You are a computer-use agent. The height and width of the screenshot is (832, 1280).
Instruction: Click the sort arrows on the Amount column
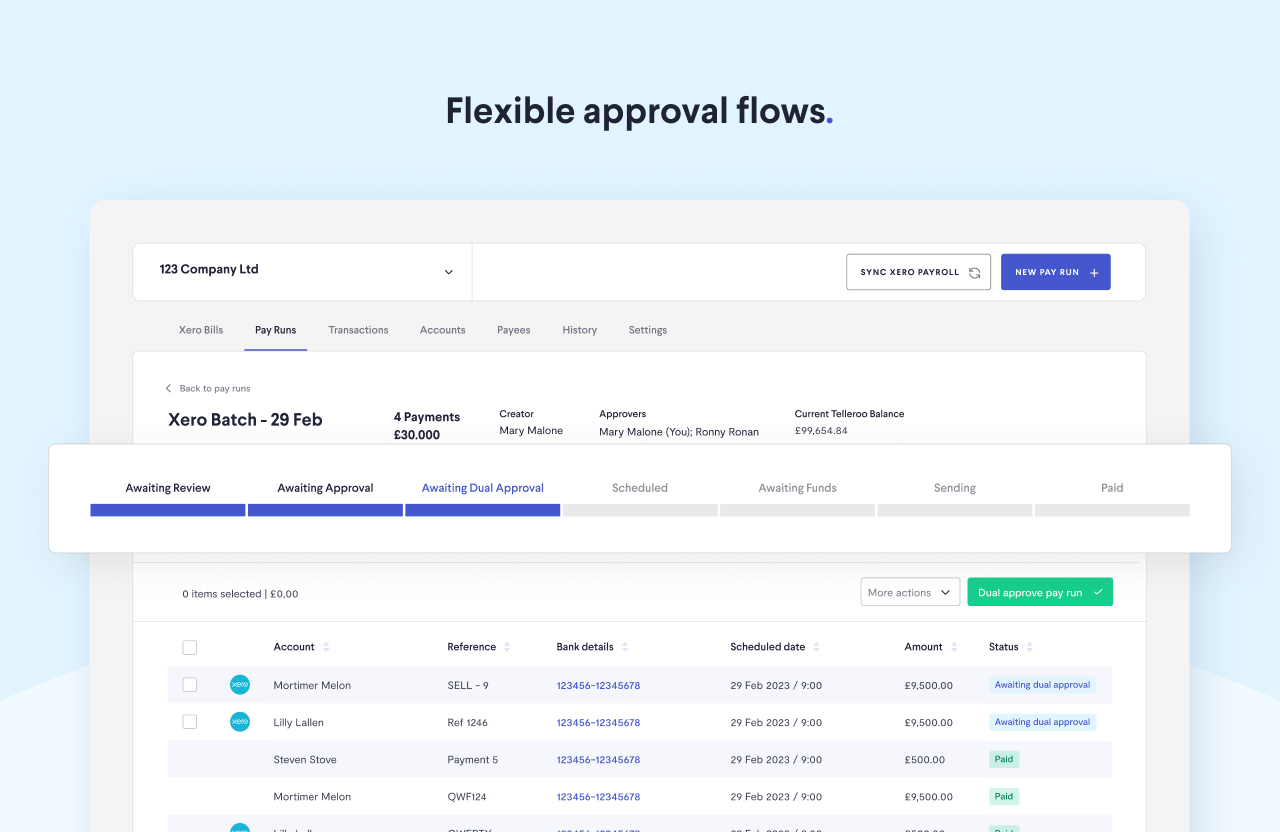[954, 647]
